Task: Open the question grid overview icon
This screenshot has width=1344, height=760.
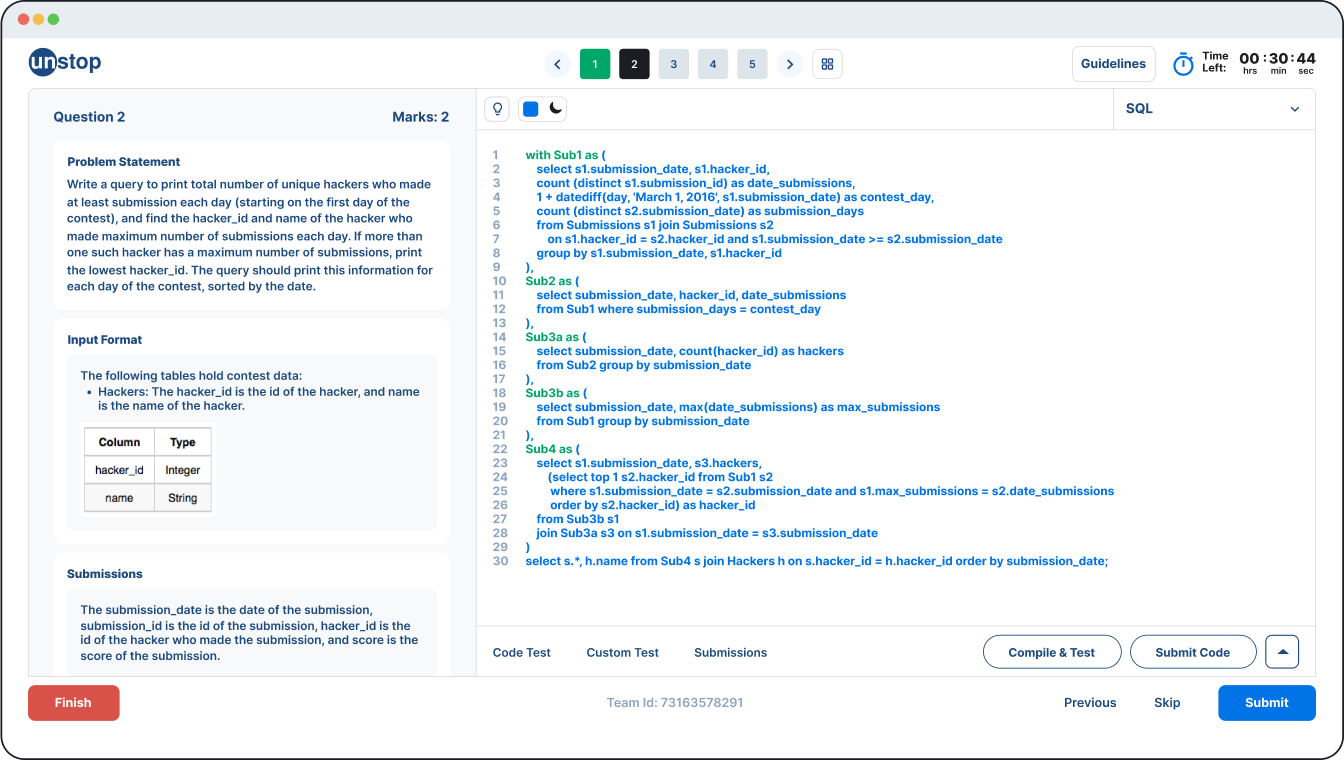Action: [x=827, y=64]
